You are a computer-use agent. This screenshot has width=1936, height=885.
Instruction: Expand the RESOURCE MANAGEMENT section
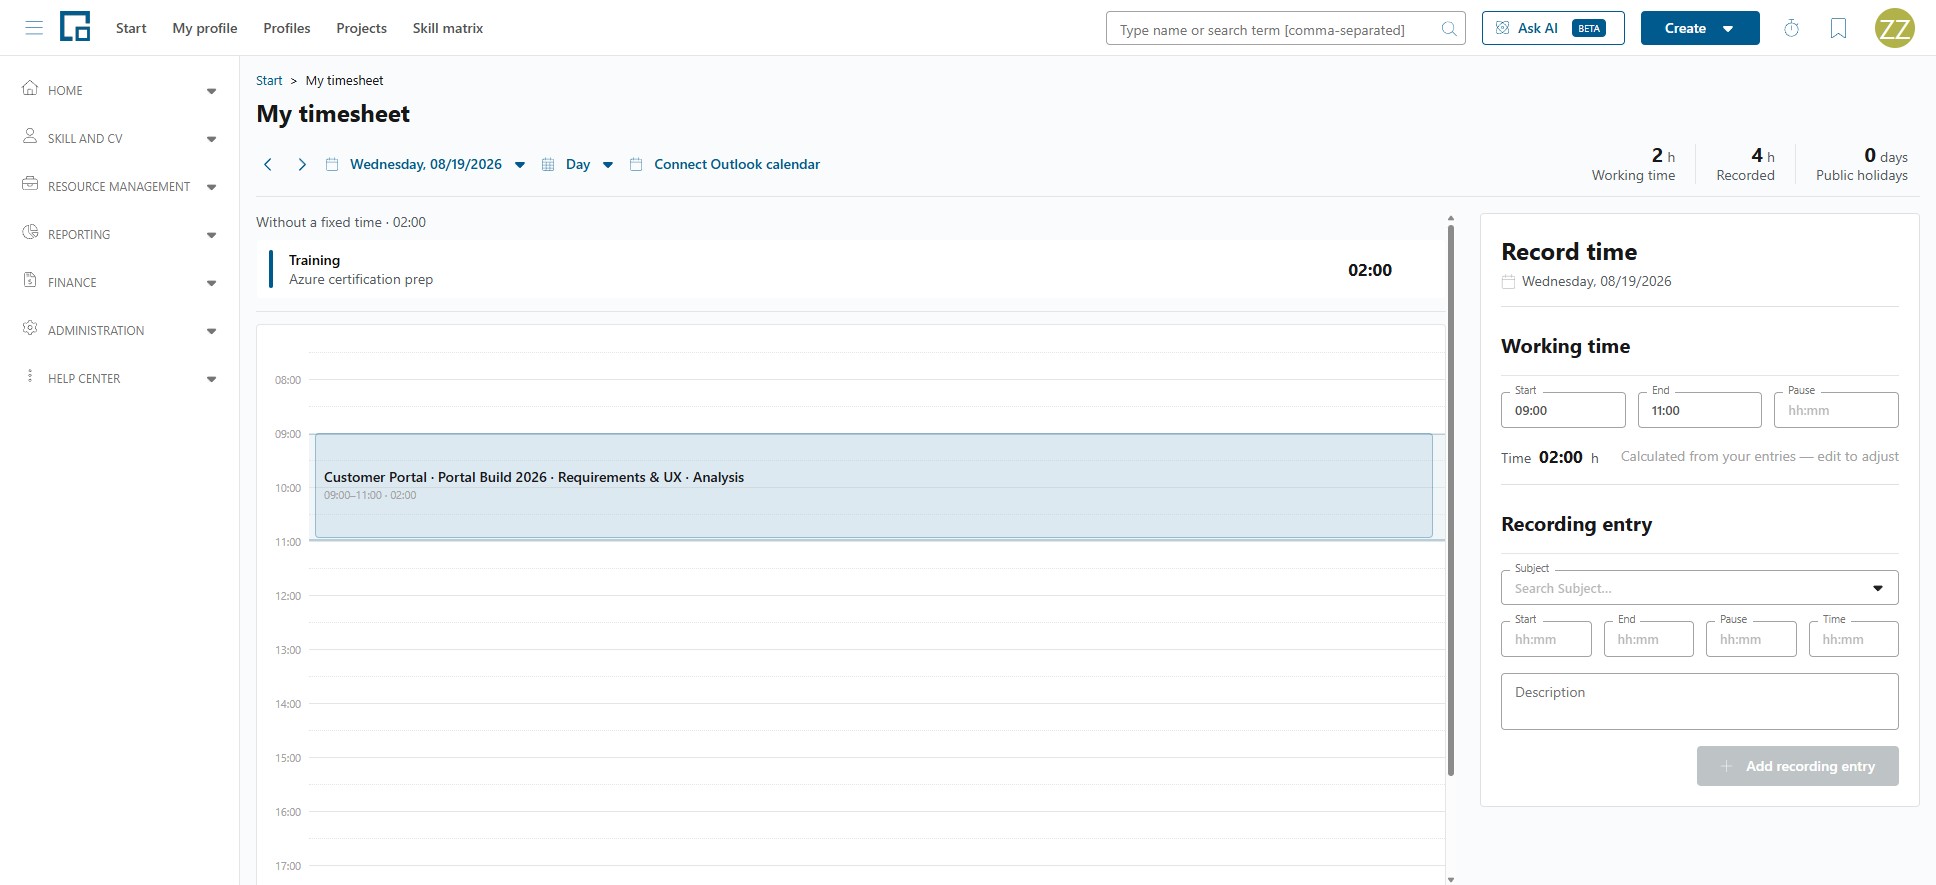point(211,187)
